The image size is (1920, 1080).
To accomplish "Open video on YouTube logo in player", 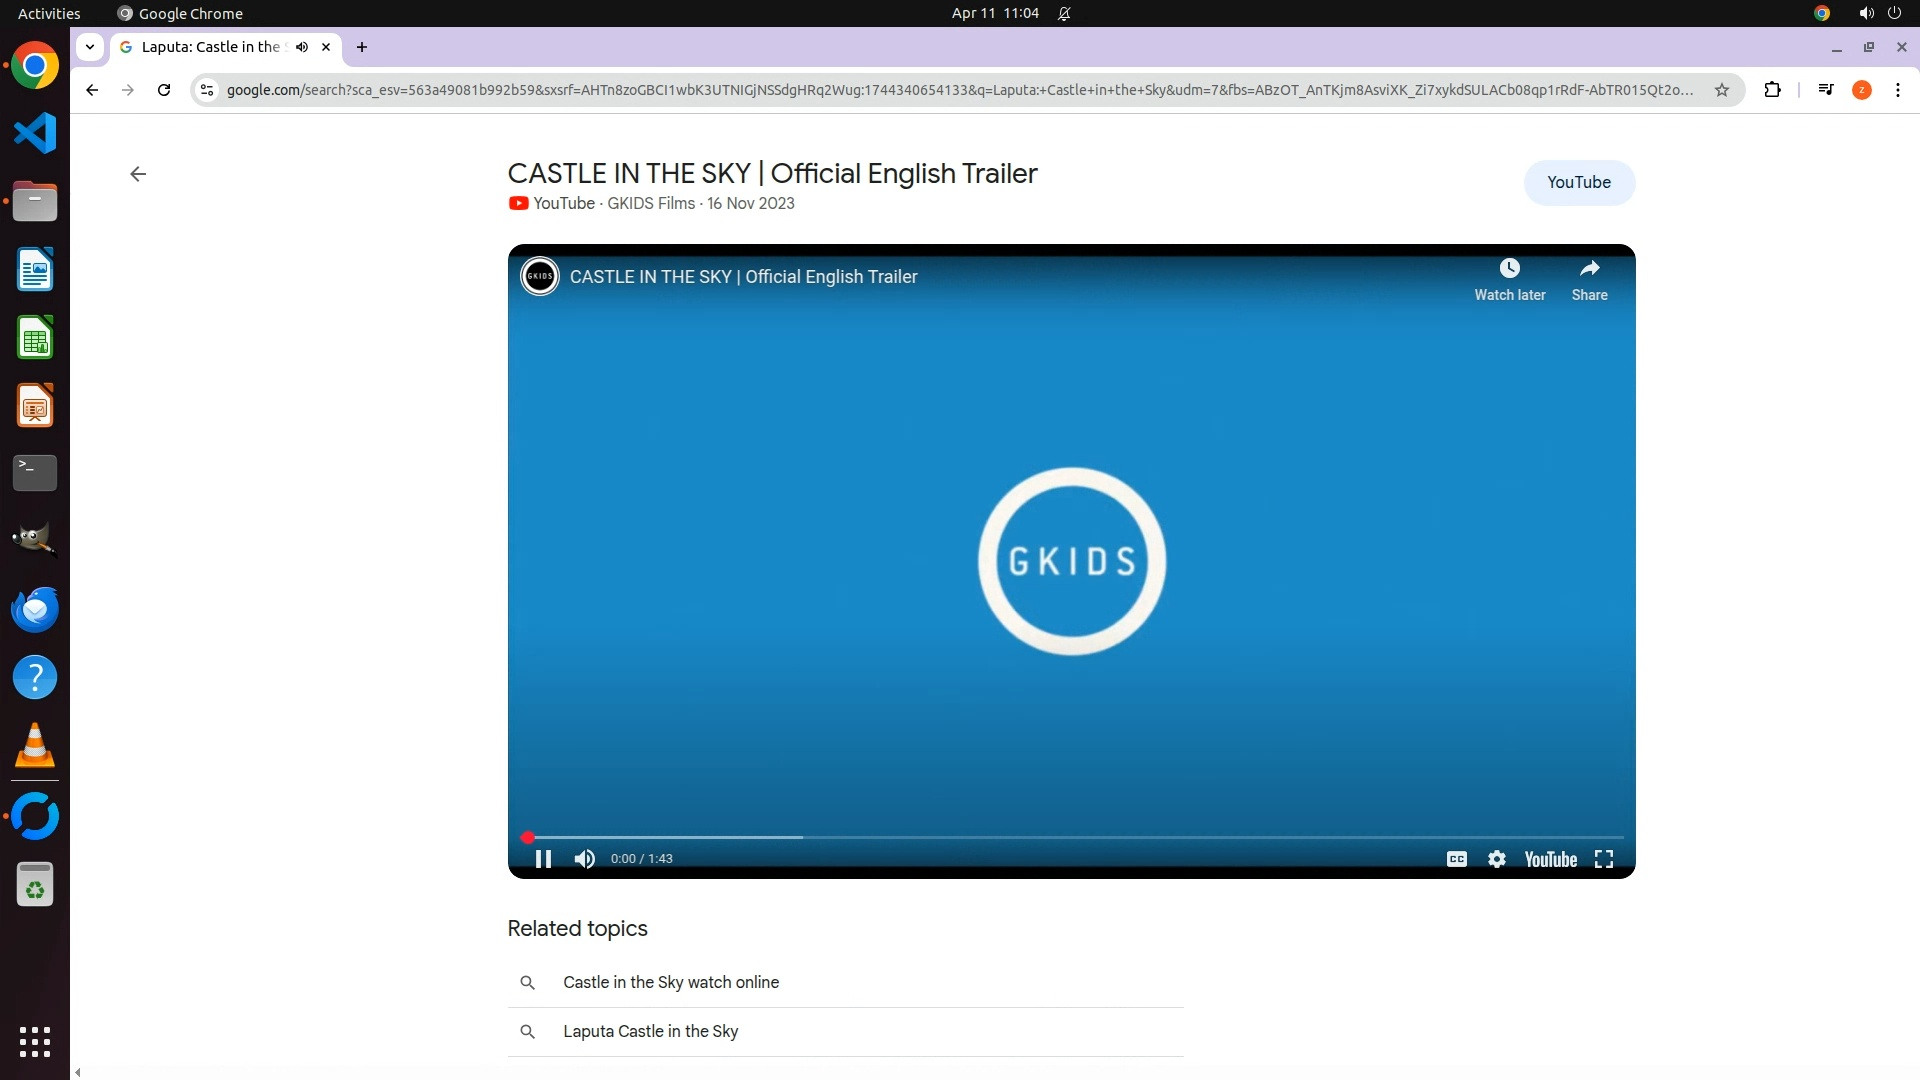I will pos(1550,859).
